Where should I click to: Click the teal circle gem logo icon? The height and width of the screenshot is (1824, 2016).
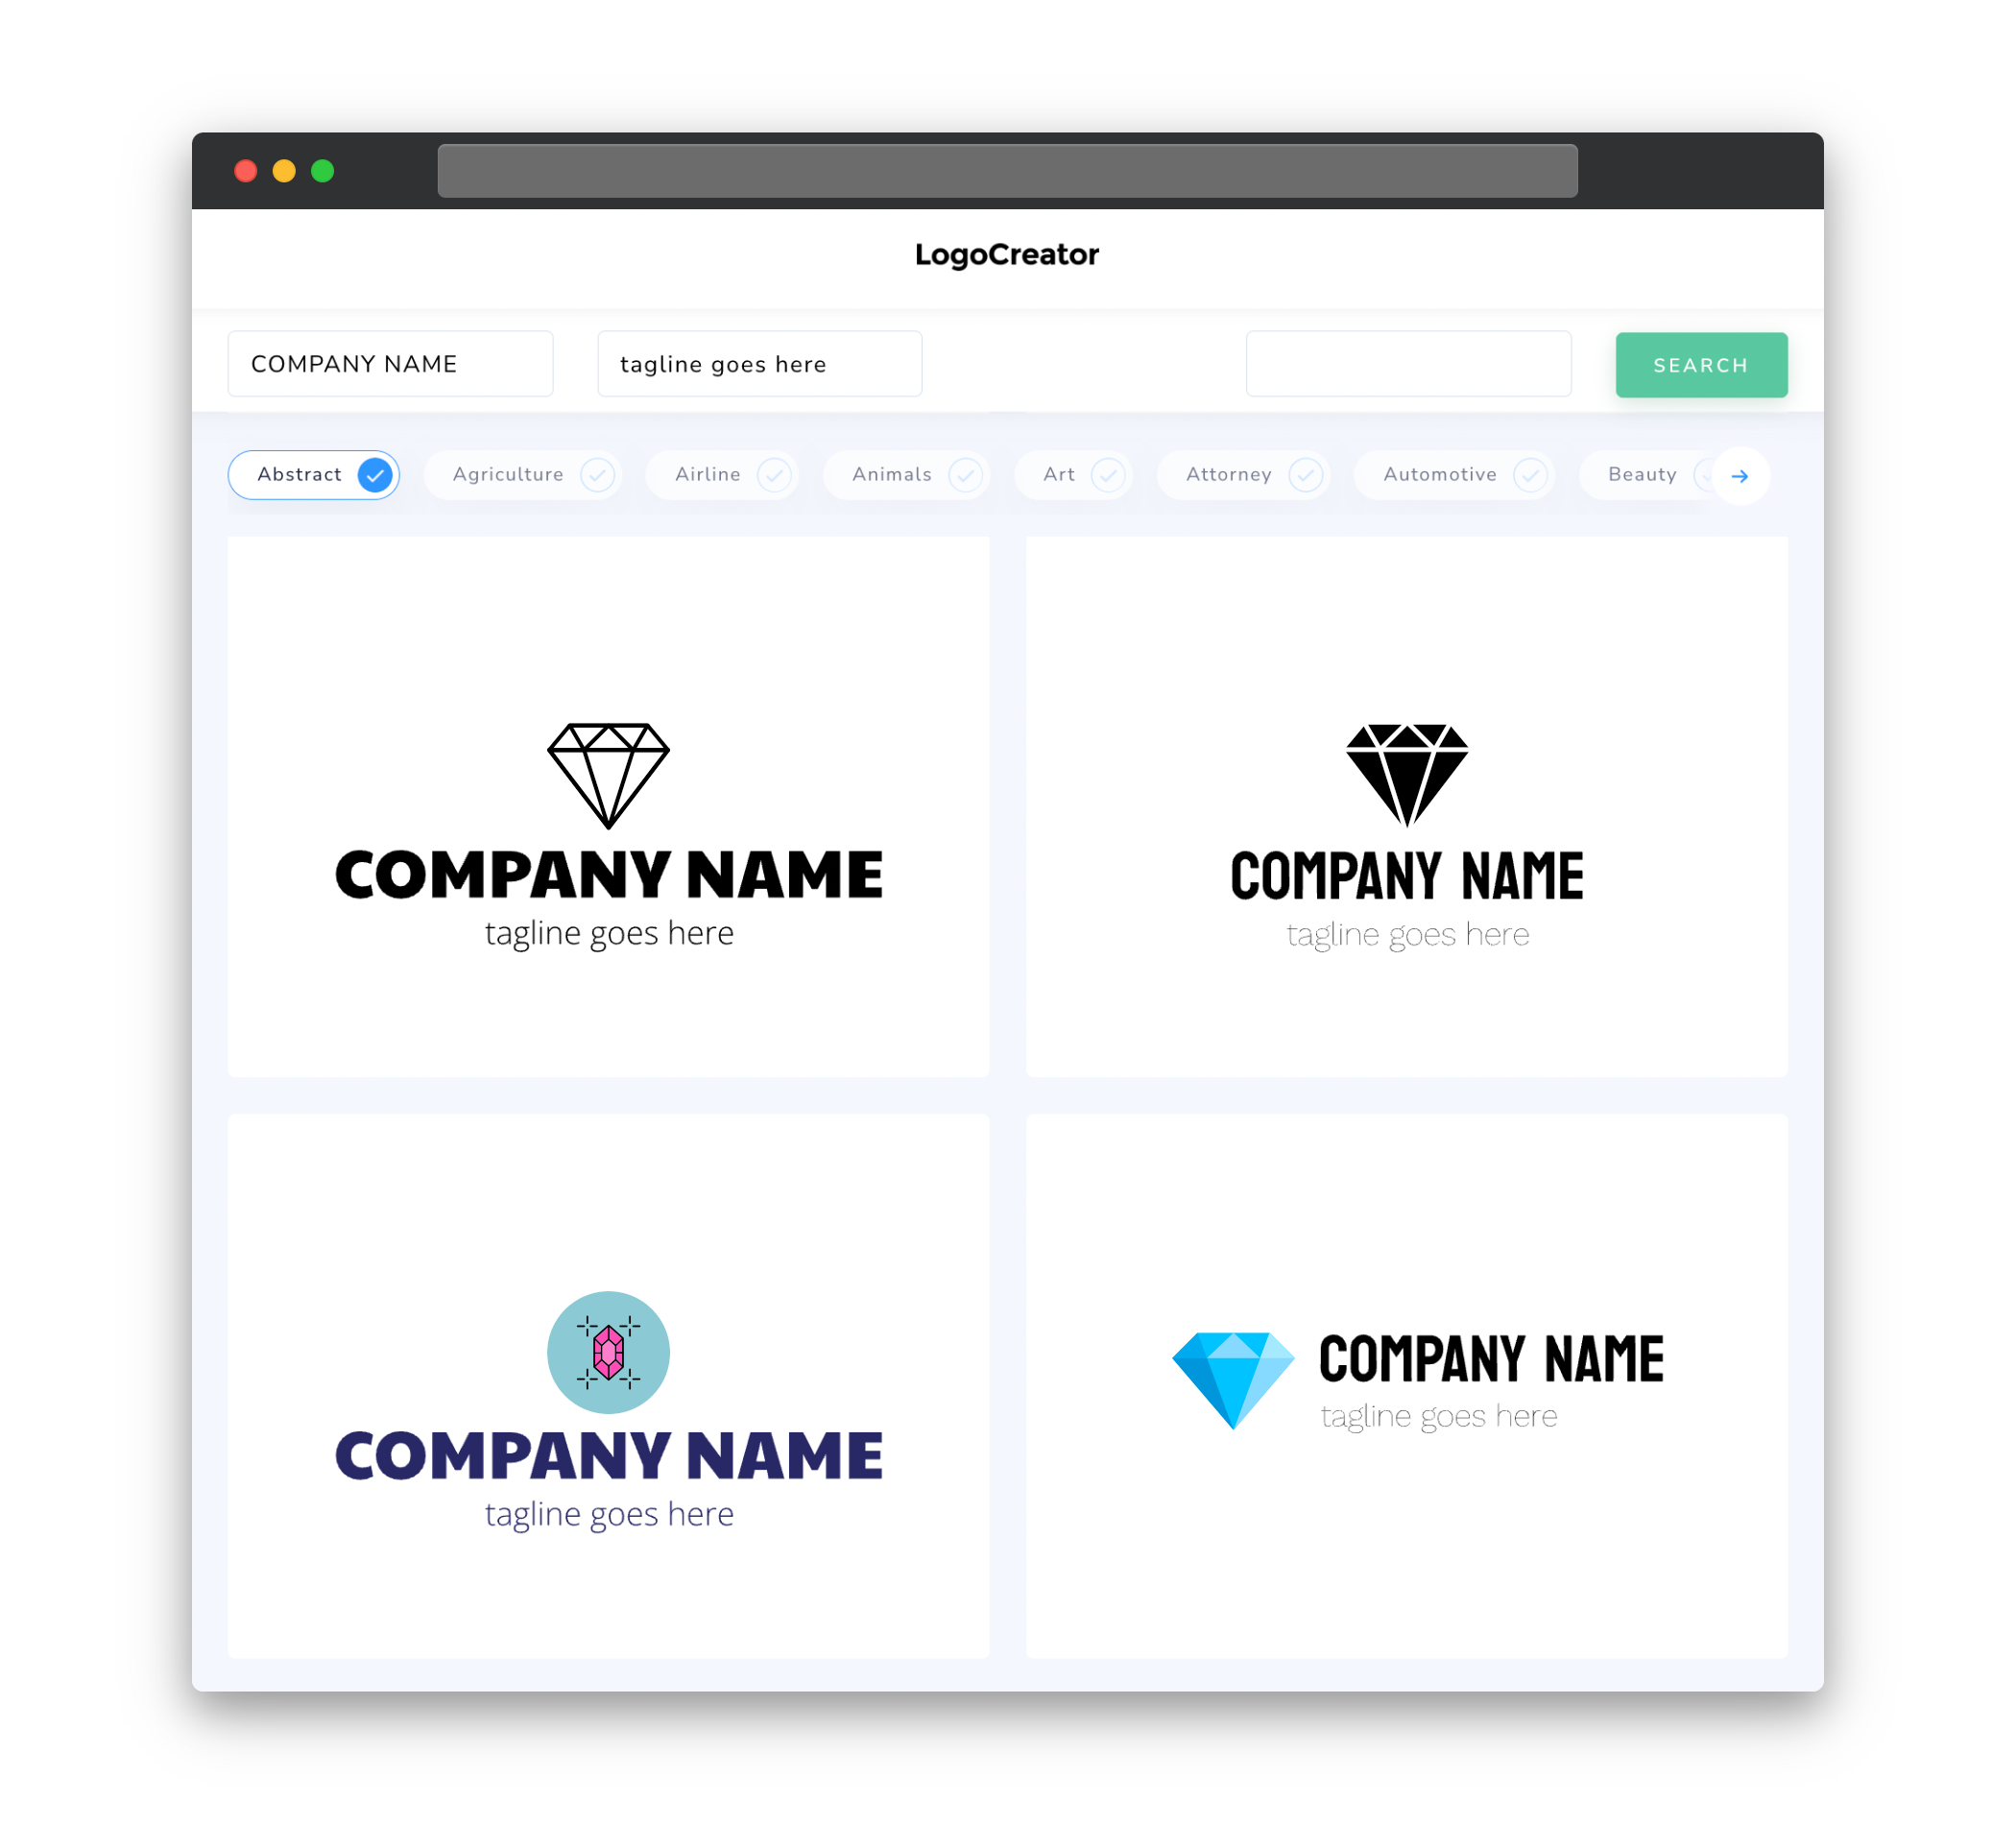(x=610, y=1350)
